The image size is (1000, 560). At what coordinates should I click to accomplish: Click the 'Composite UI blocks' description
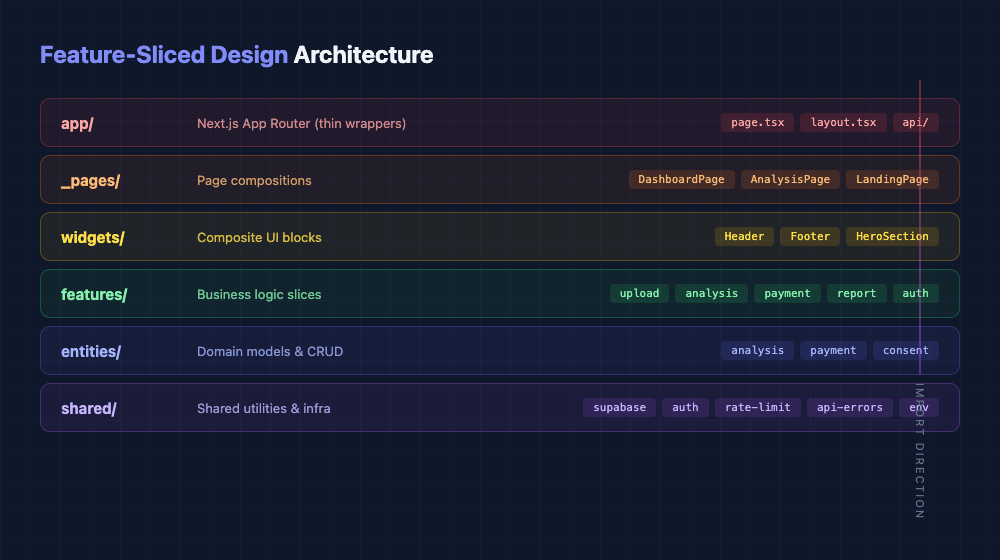coord(259,237)
